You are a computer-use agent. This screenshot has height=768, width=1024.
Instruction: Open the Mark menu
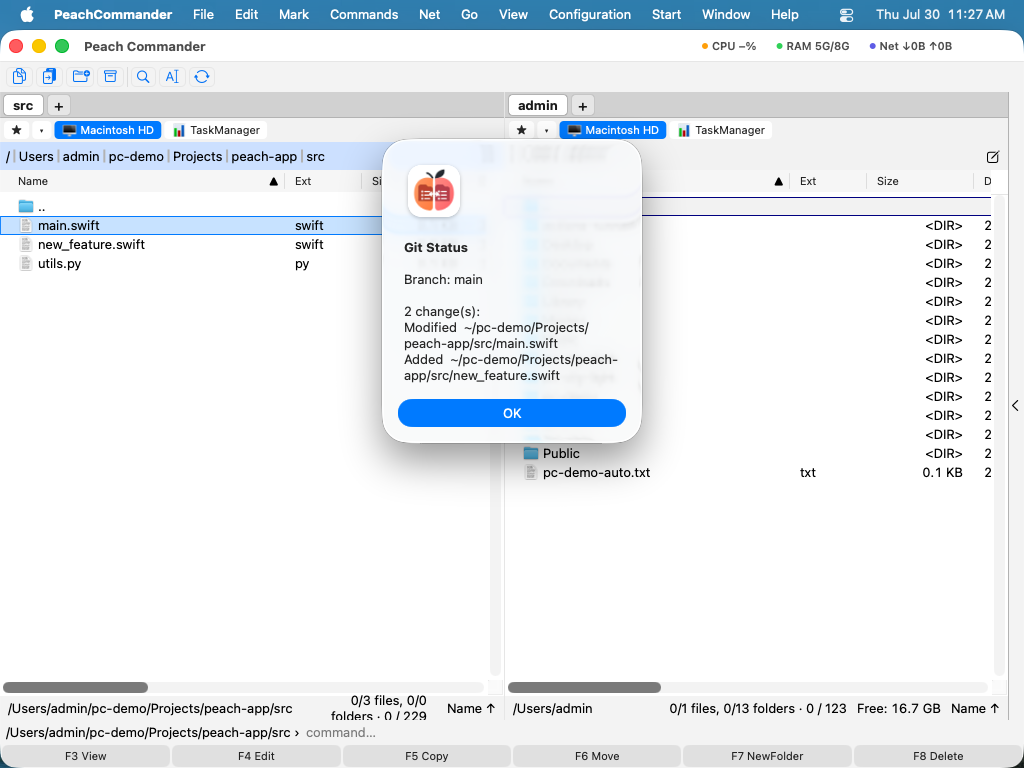294,14
